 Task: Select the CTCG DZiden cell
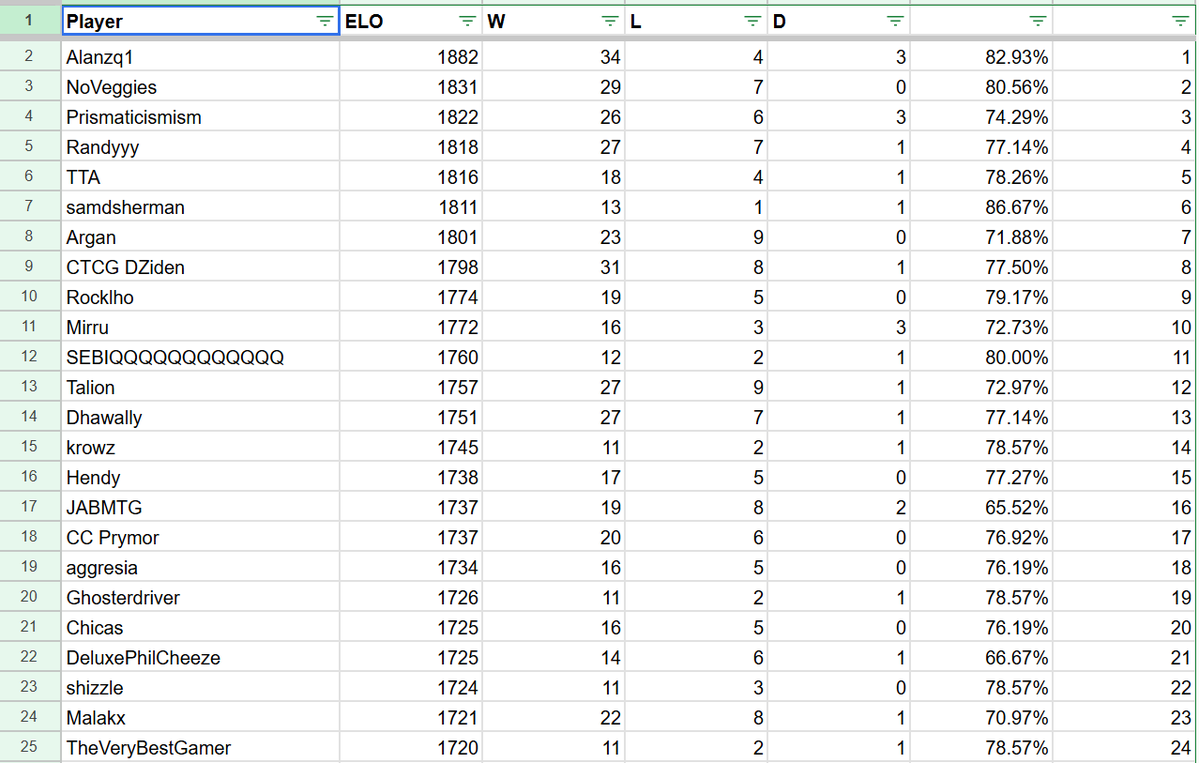pyautogui.click(x=200, y=268)
